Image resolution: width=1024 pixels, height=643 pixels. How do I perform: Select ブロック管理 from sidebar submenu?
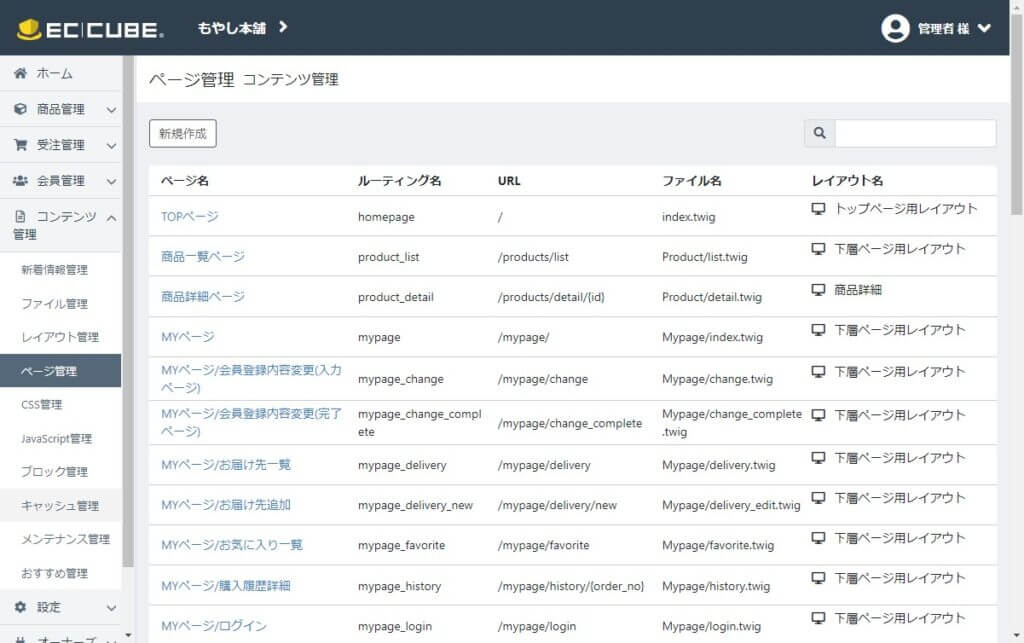coord(54,472)
